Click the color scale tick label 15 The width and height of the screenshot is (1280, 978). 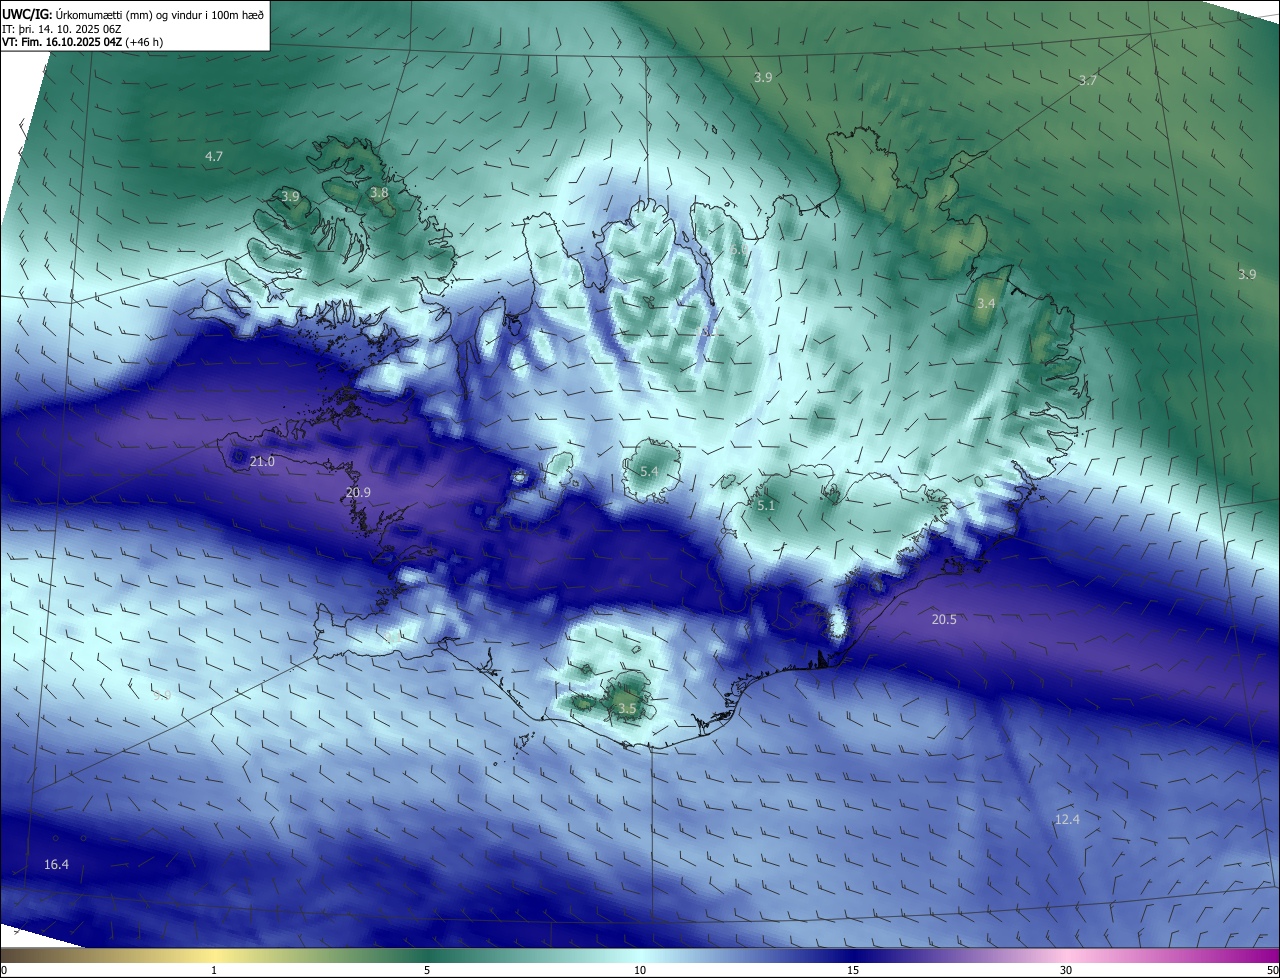point(853,970)
